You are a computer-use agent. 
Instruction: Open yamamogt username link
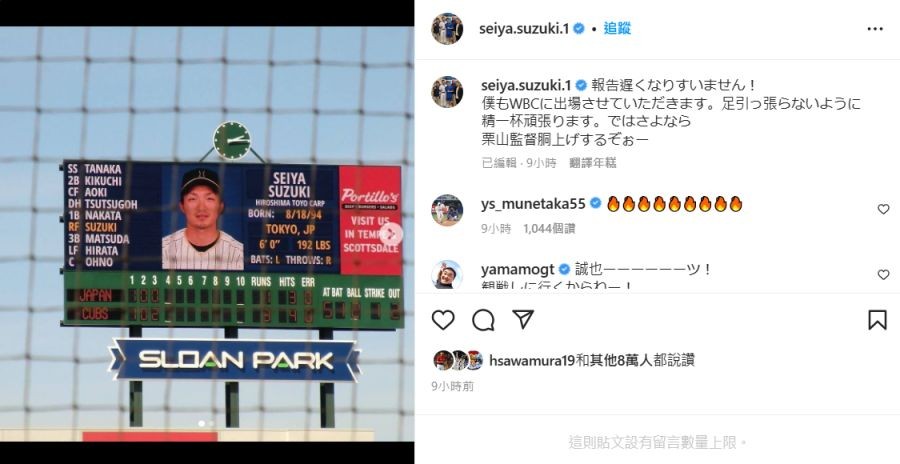click(x=518, y=269)
